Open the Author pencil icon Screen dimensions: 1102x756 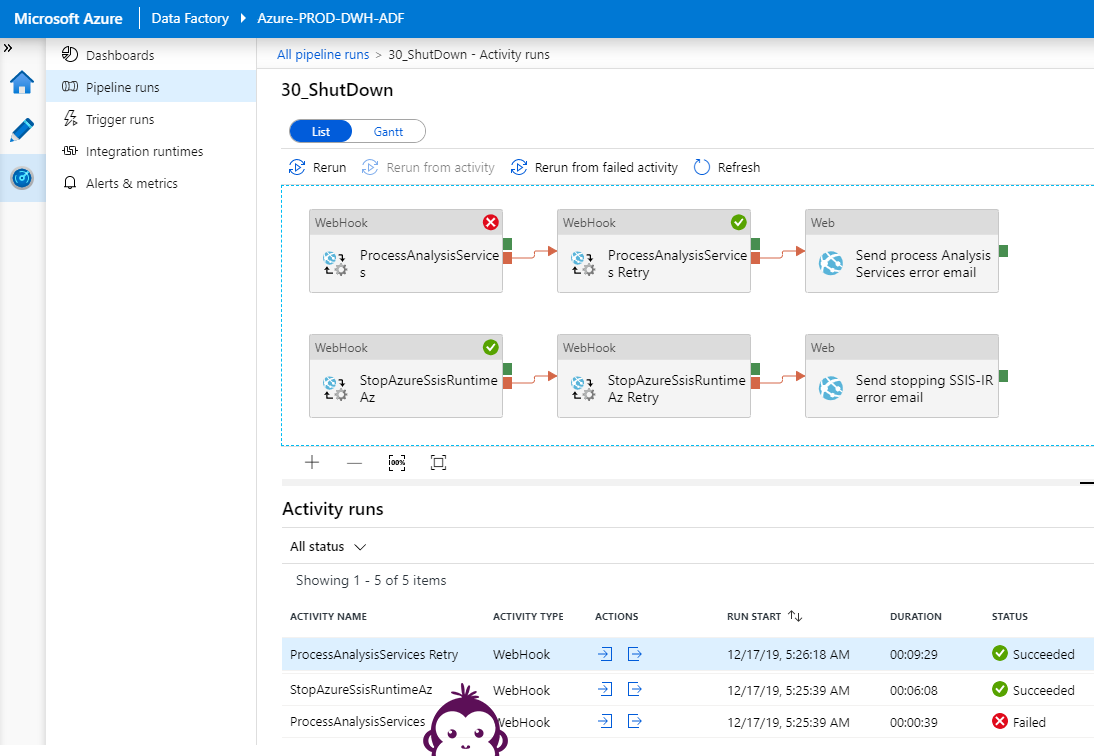(22, 130)
